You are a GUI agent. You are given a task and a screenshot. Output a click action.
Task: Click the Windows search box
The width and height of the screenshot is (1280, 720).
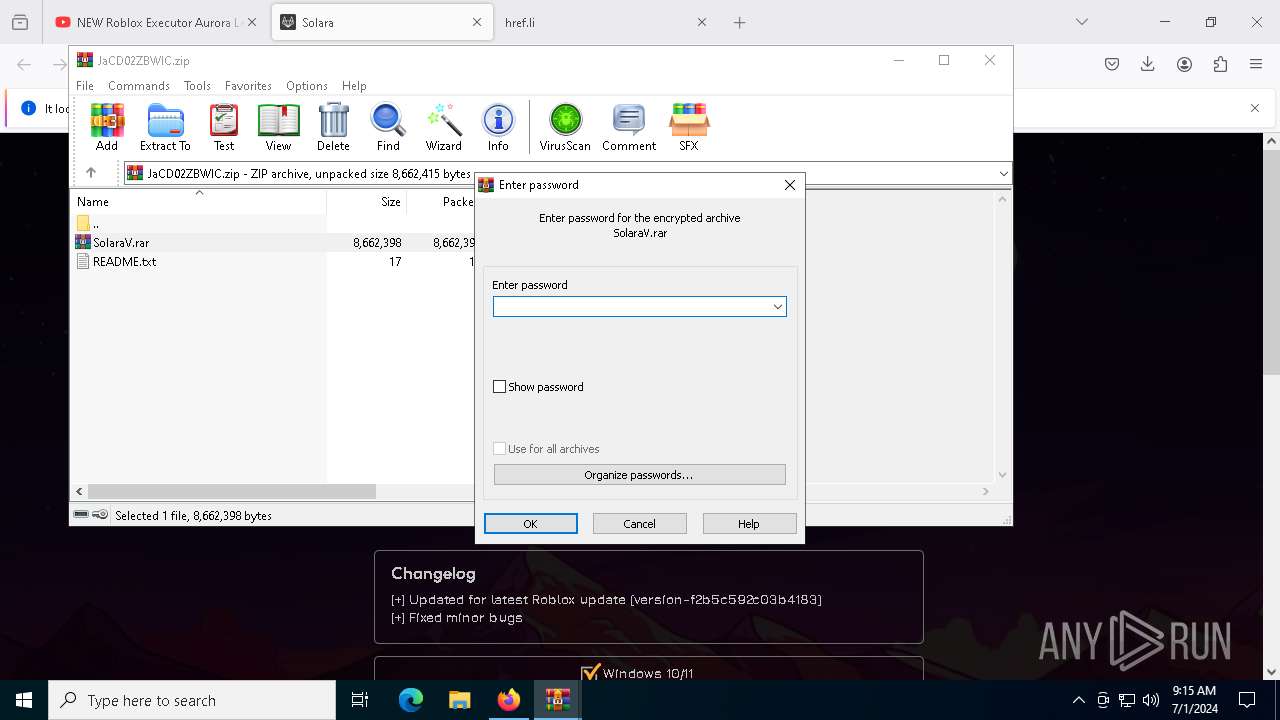[x=192, y=700]
